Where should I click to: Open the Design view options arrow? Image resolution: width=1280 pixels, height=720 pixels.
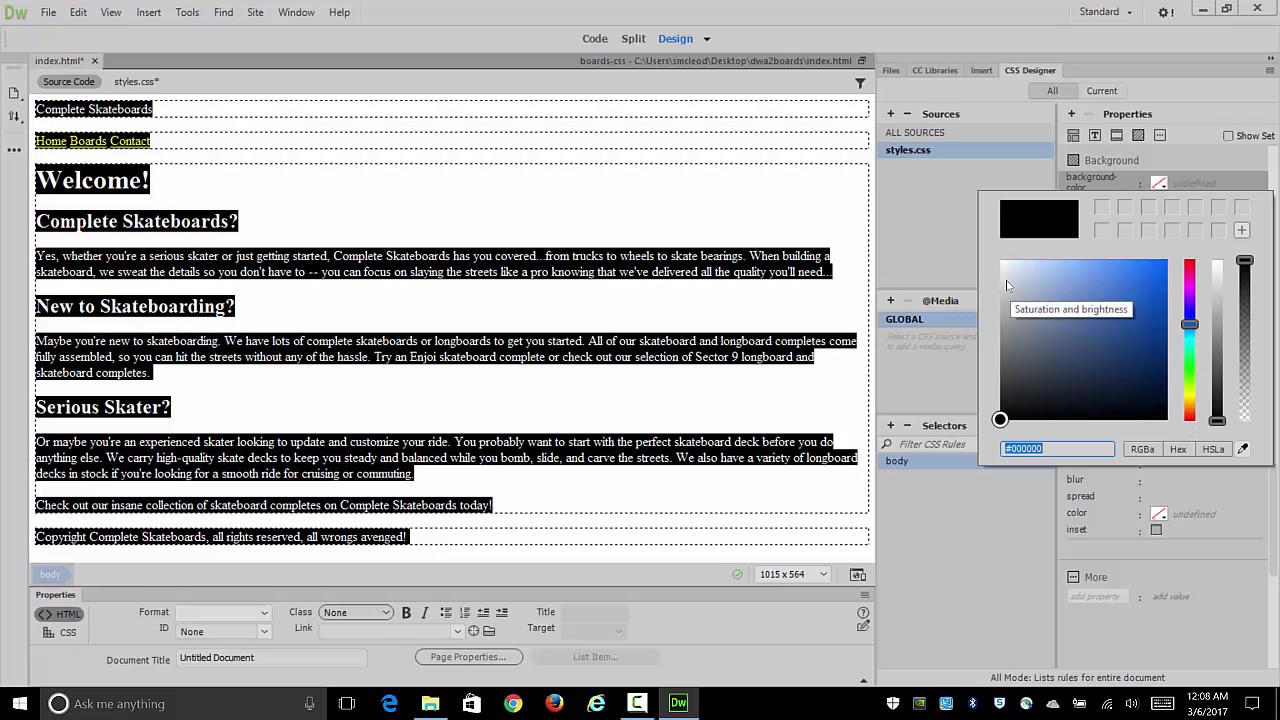point(706,39)
